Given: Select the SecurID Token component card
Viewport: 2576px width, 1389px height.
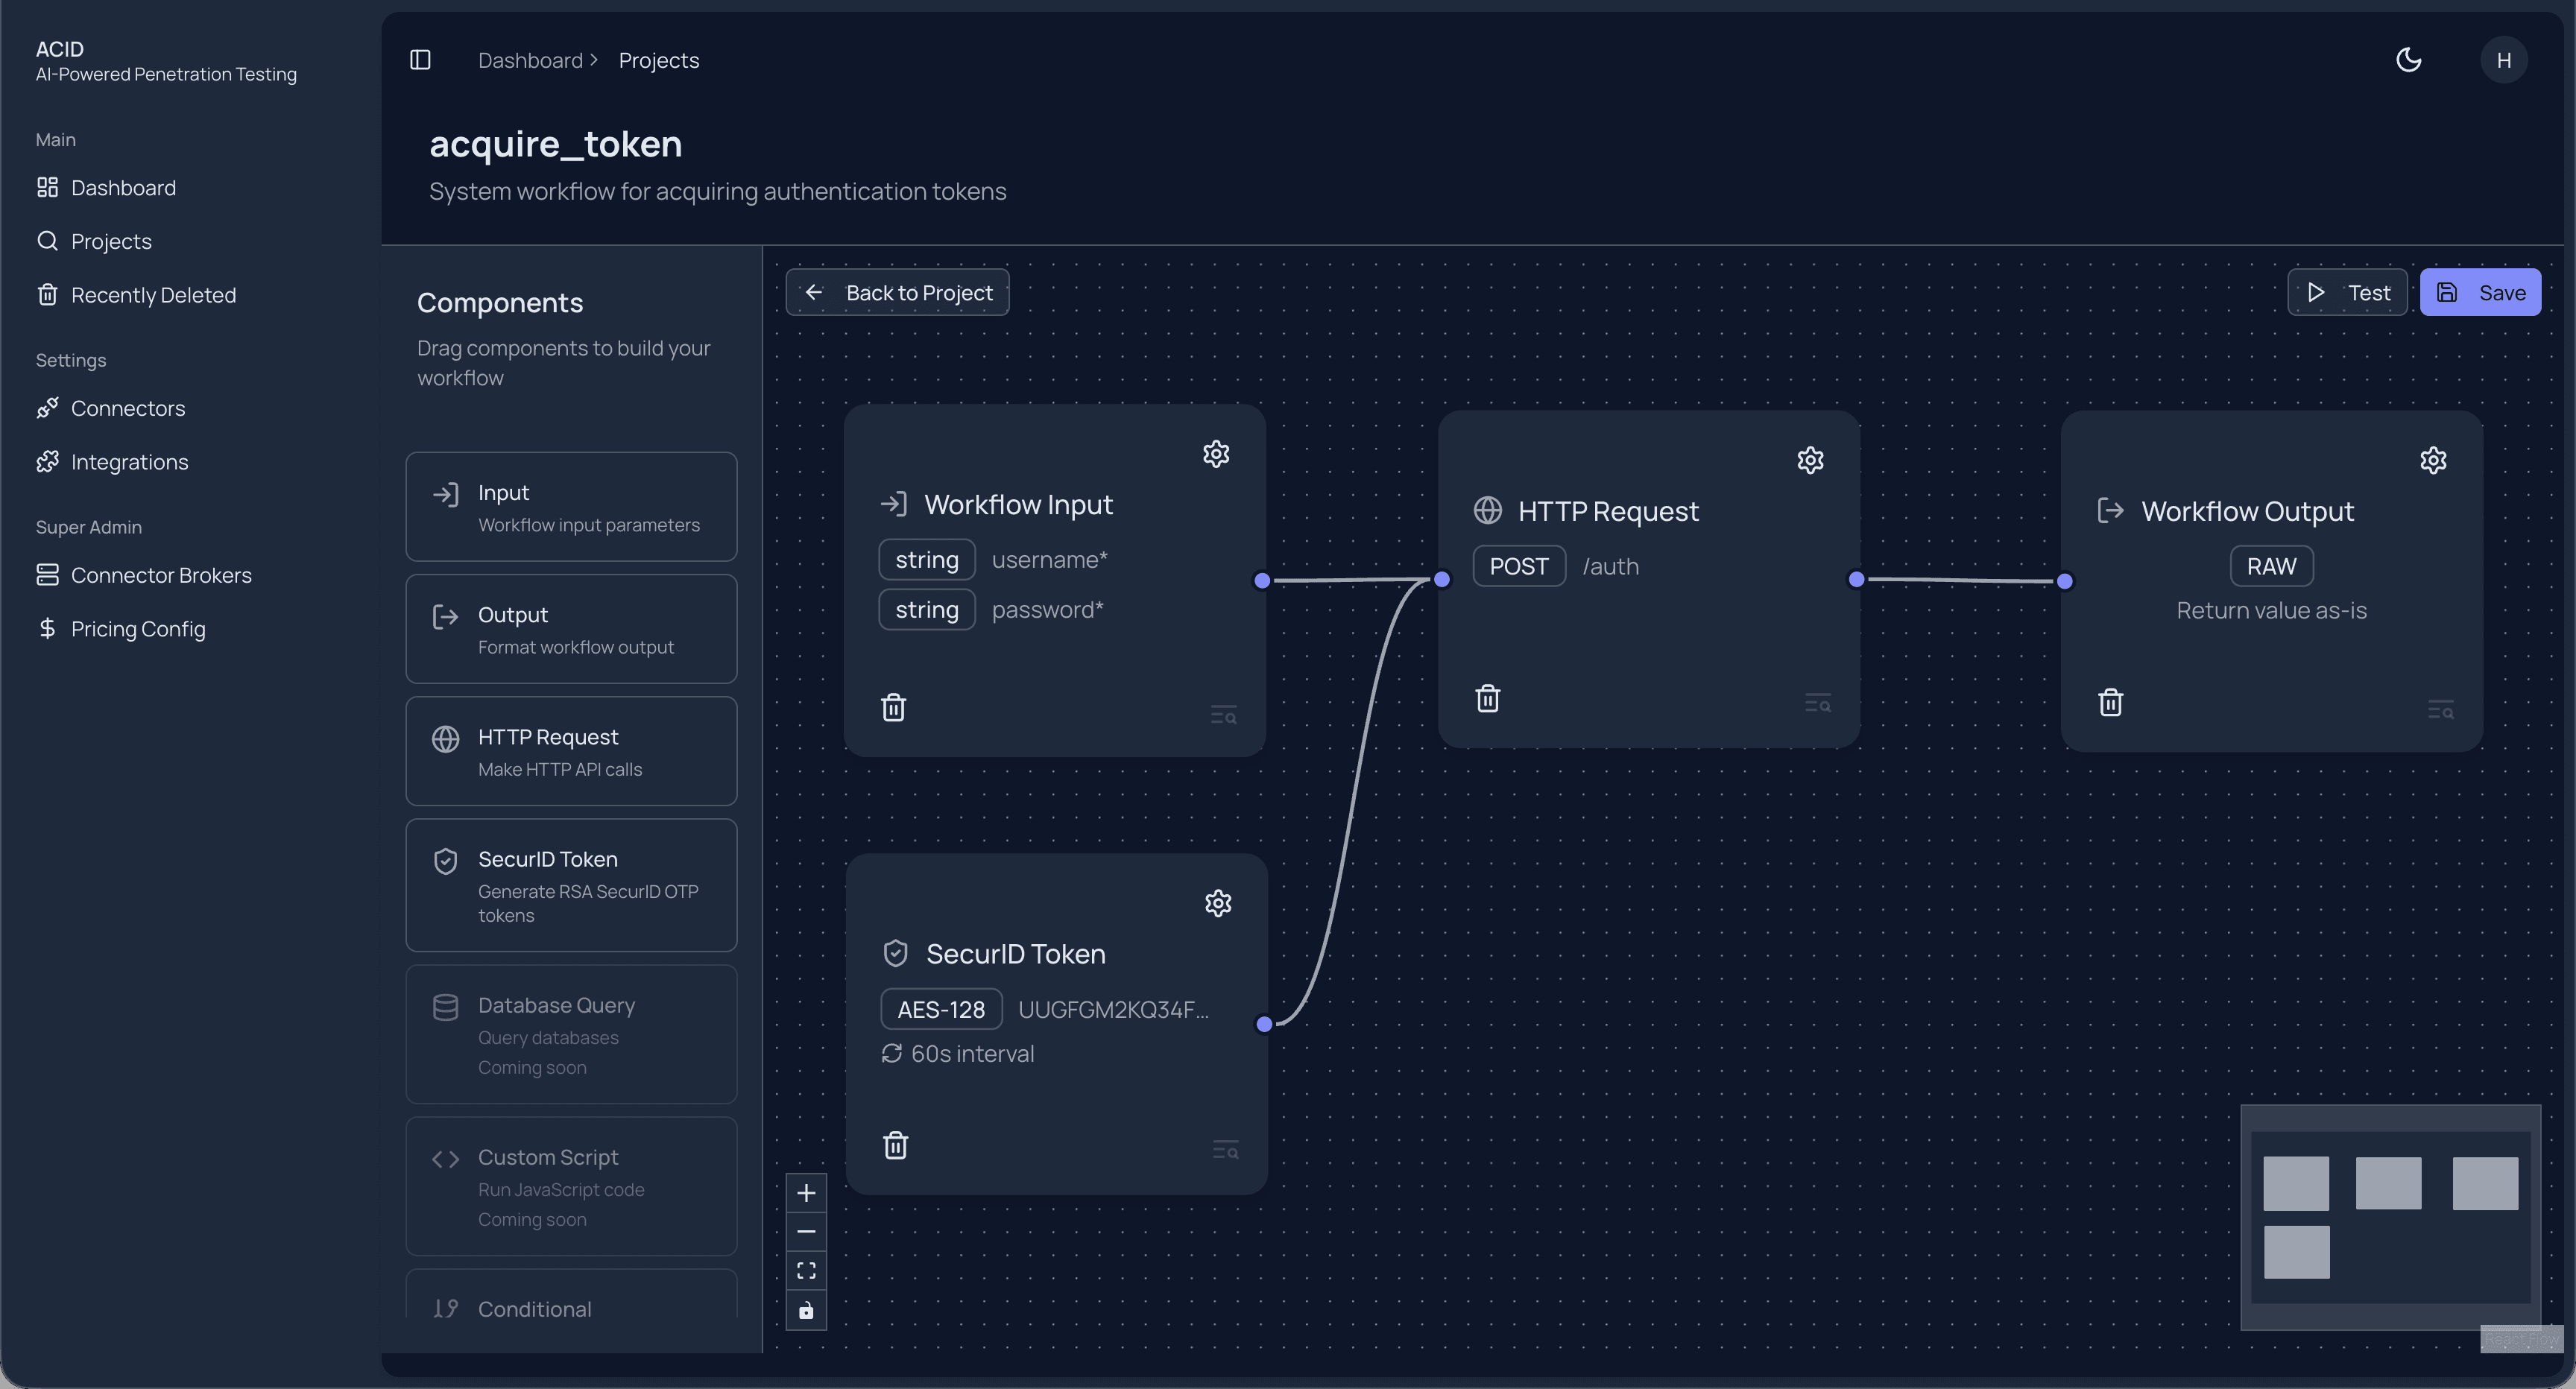Looking at the screenshot, I should (571, 885).
